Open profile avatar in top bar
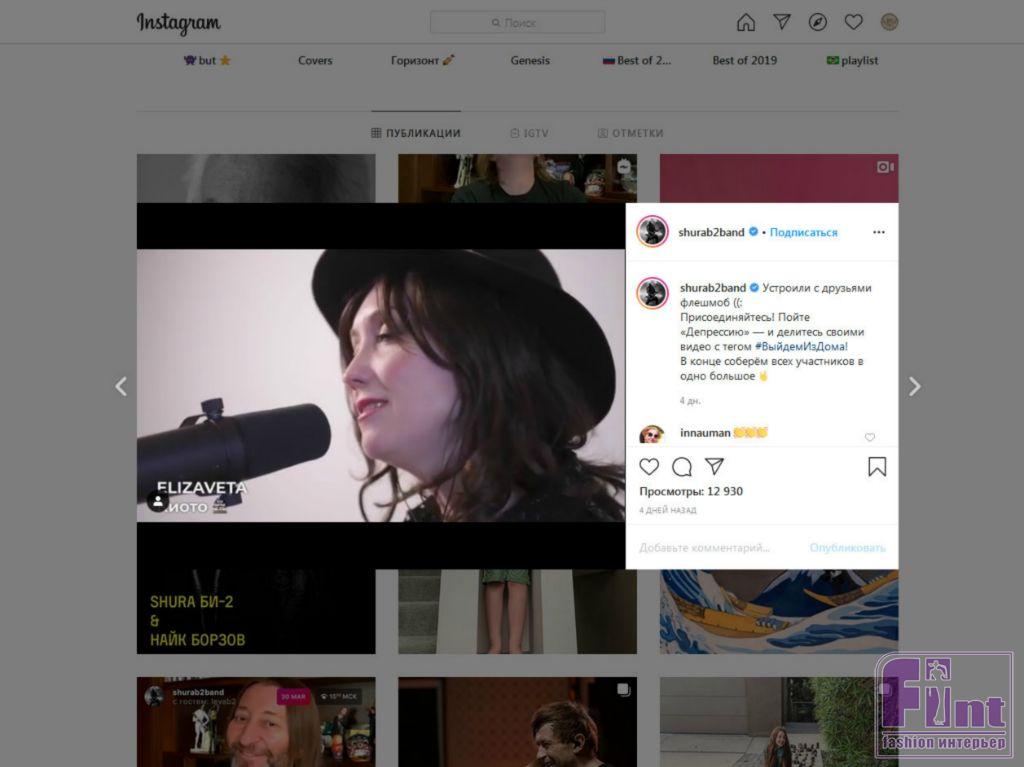Viewport: 1024px width, 767px height. [x=888, y=22]
